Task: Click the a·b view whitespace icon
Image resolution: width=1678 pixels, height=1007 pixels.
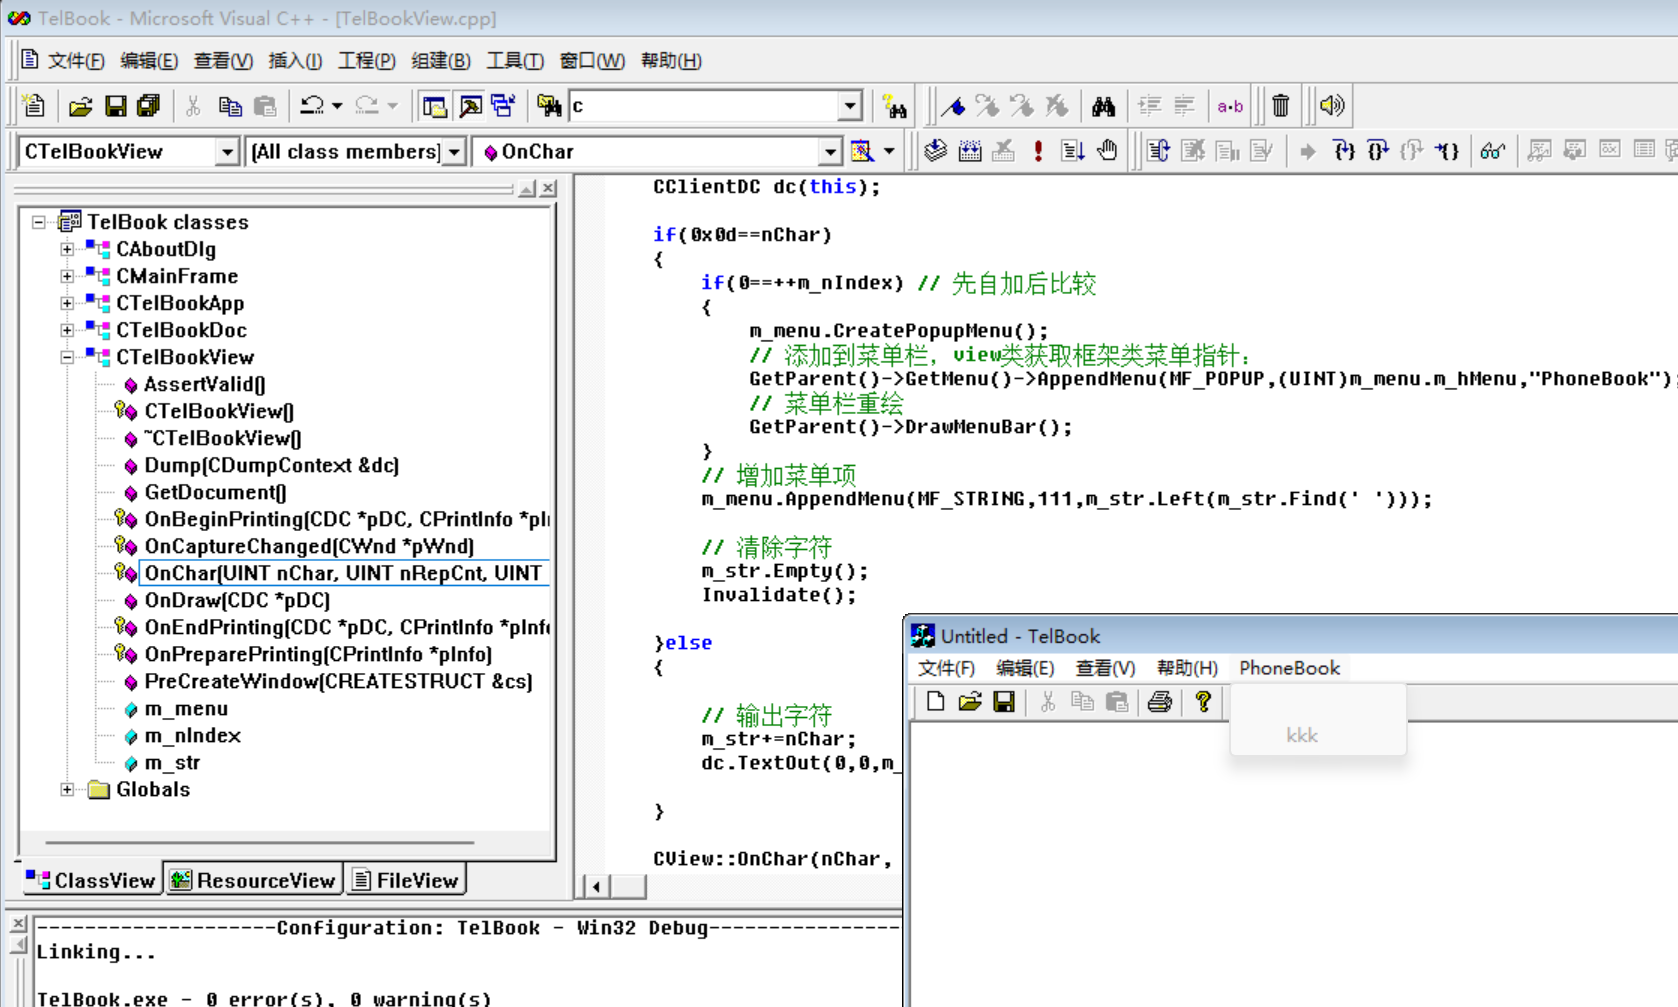Action: point(1230,105)
